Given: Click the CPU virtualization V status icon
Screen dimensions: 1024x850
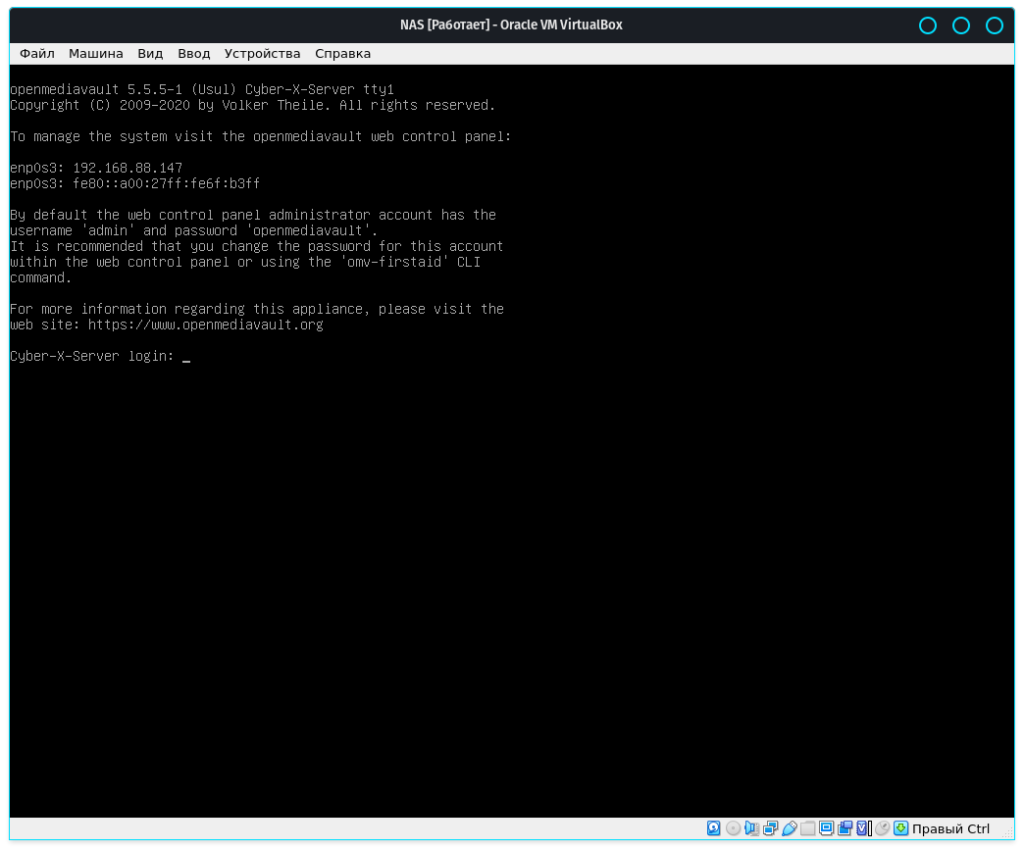Looking at the screenshot, I should tap(863, 828).
